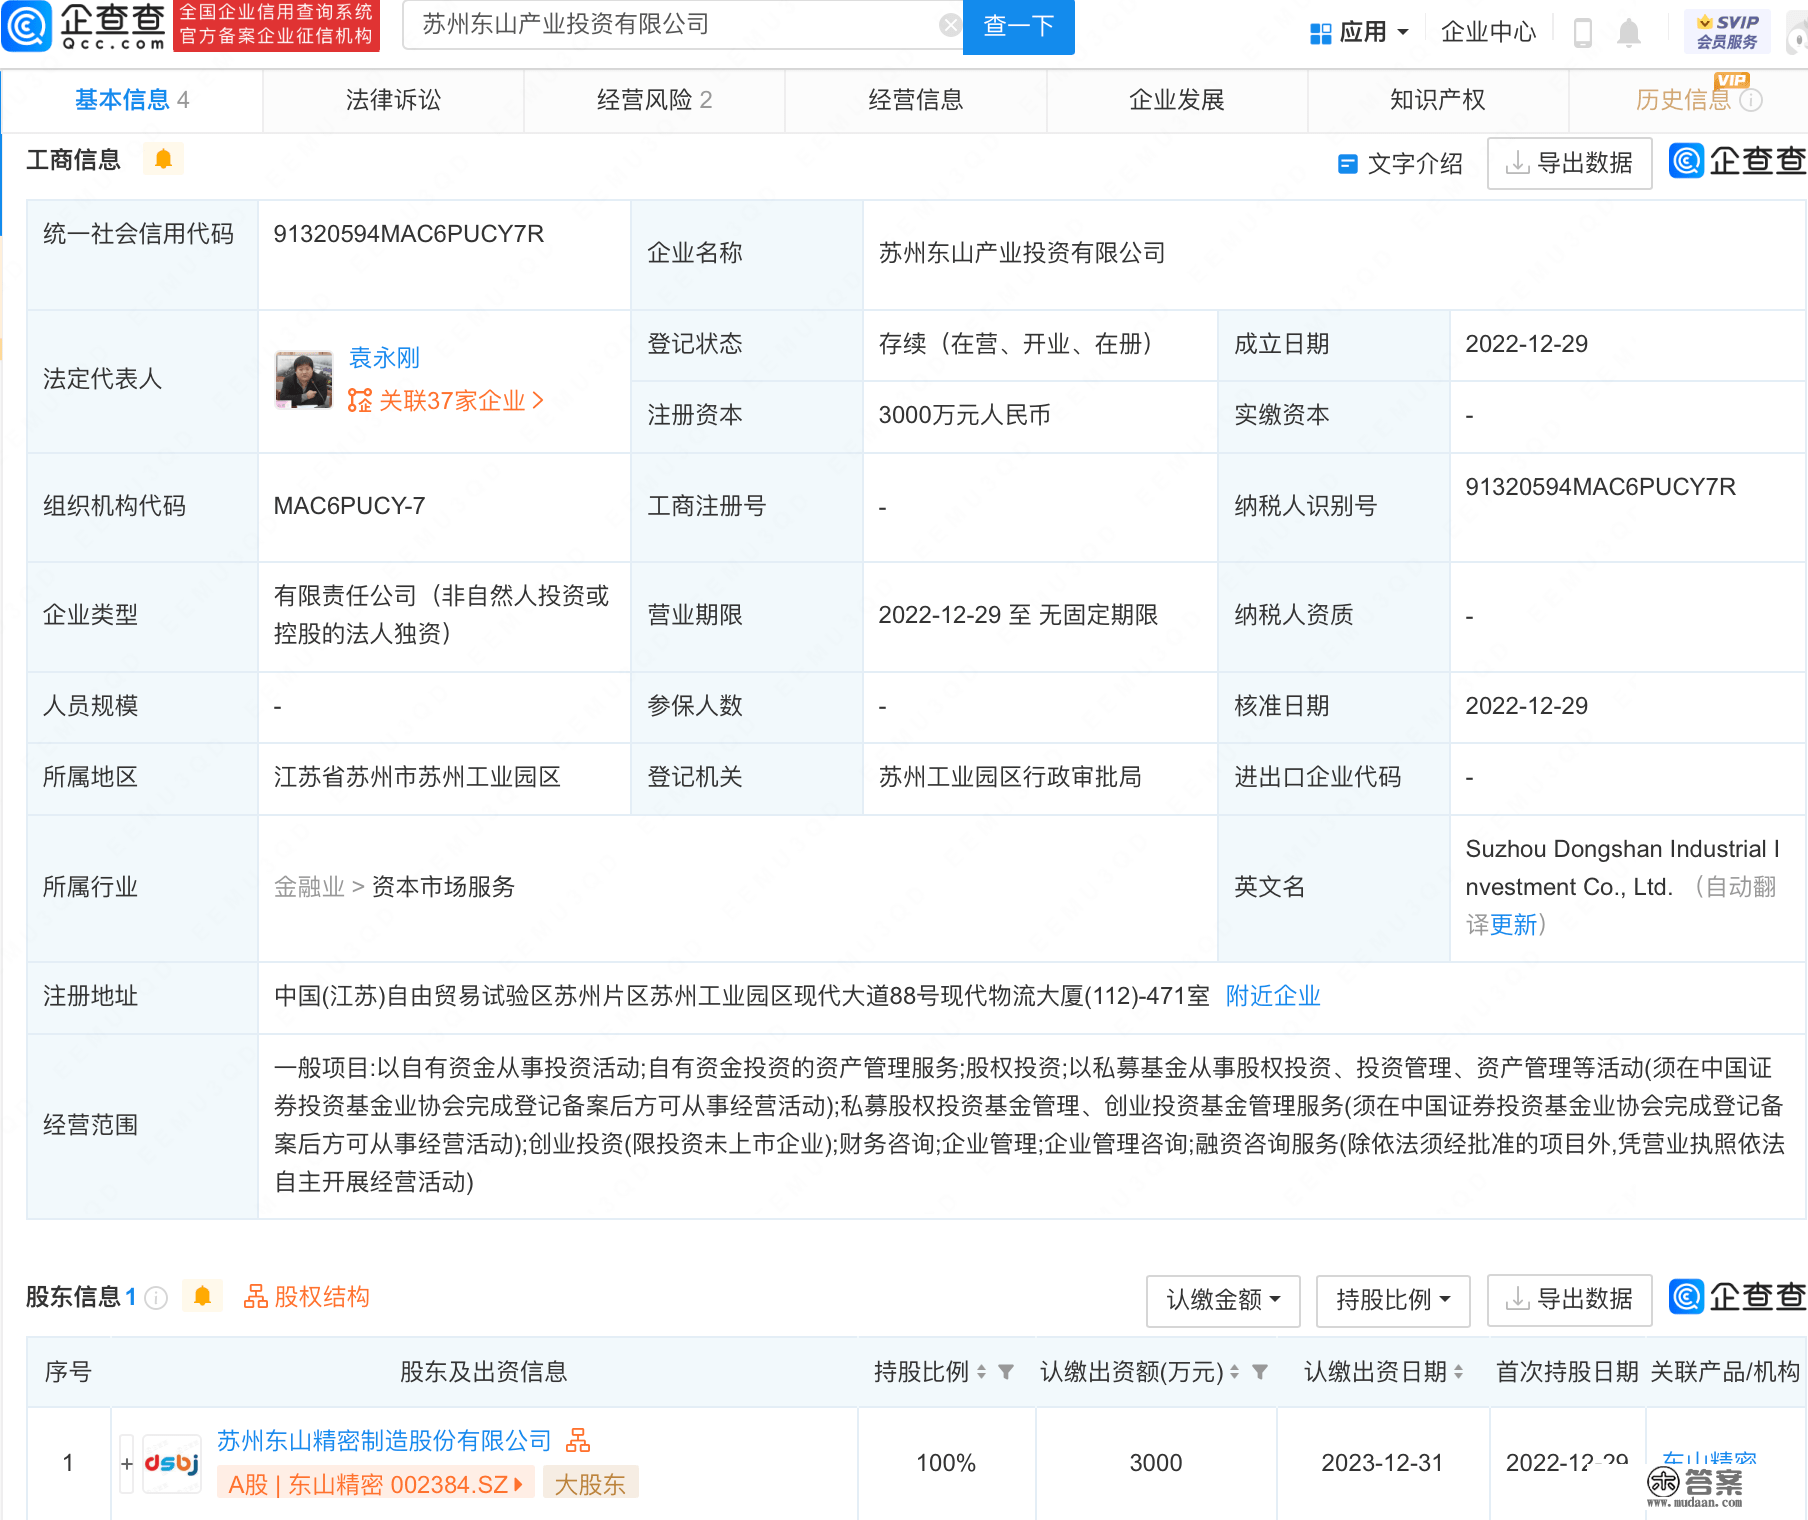Switch to 企业发展 tab
The height and width of the screenshot is (1520, 1808).
(x=1177, y=100)
